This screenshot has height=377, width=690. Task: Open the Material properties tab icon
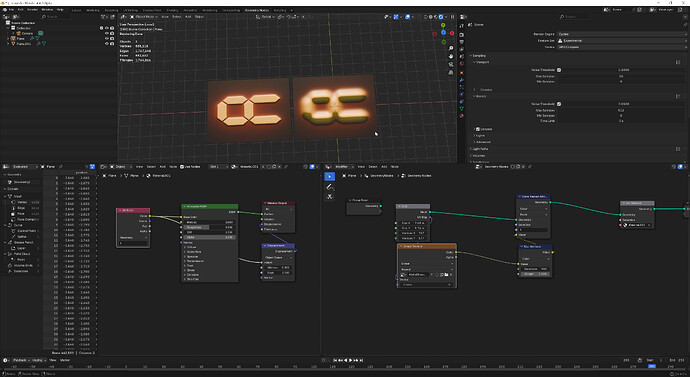coord(462,116)
